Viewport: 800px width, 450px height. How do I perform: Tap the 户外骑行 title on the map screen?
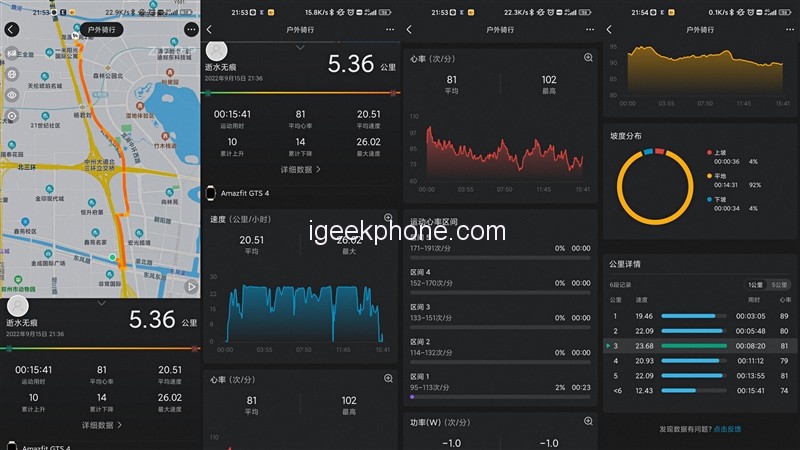click(100, 29)
